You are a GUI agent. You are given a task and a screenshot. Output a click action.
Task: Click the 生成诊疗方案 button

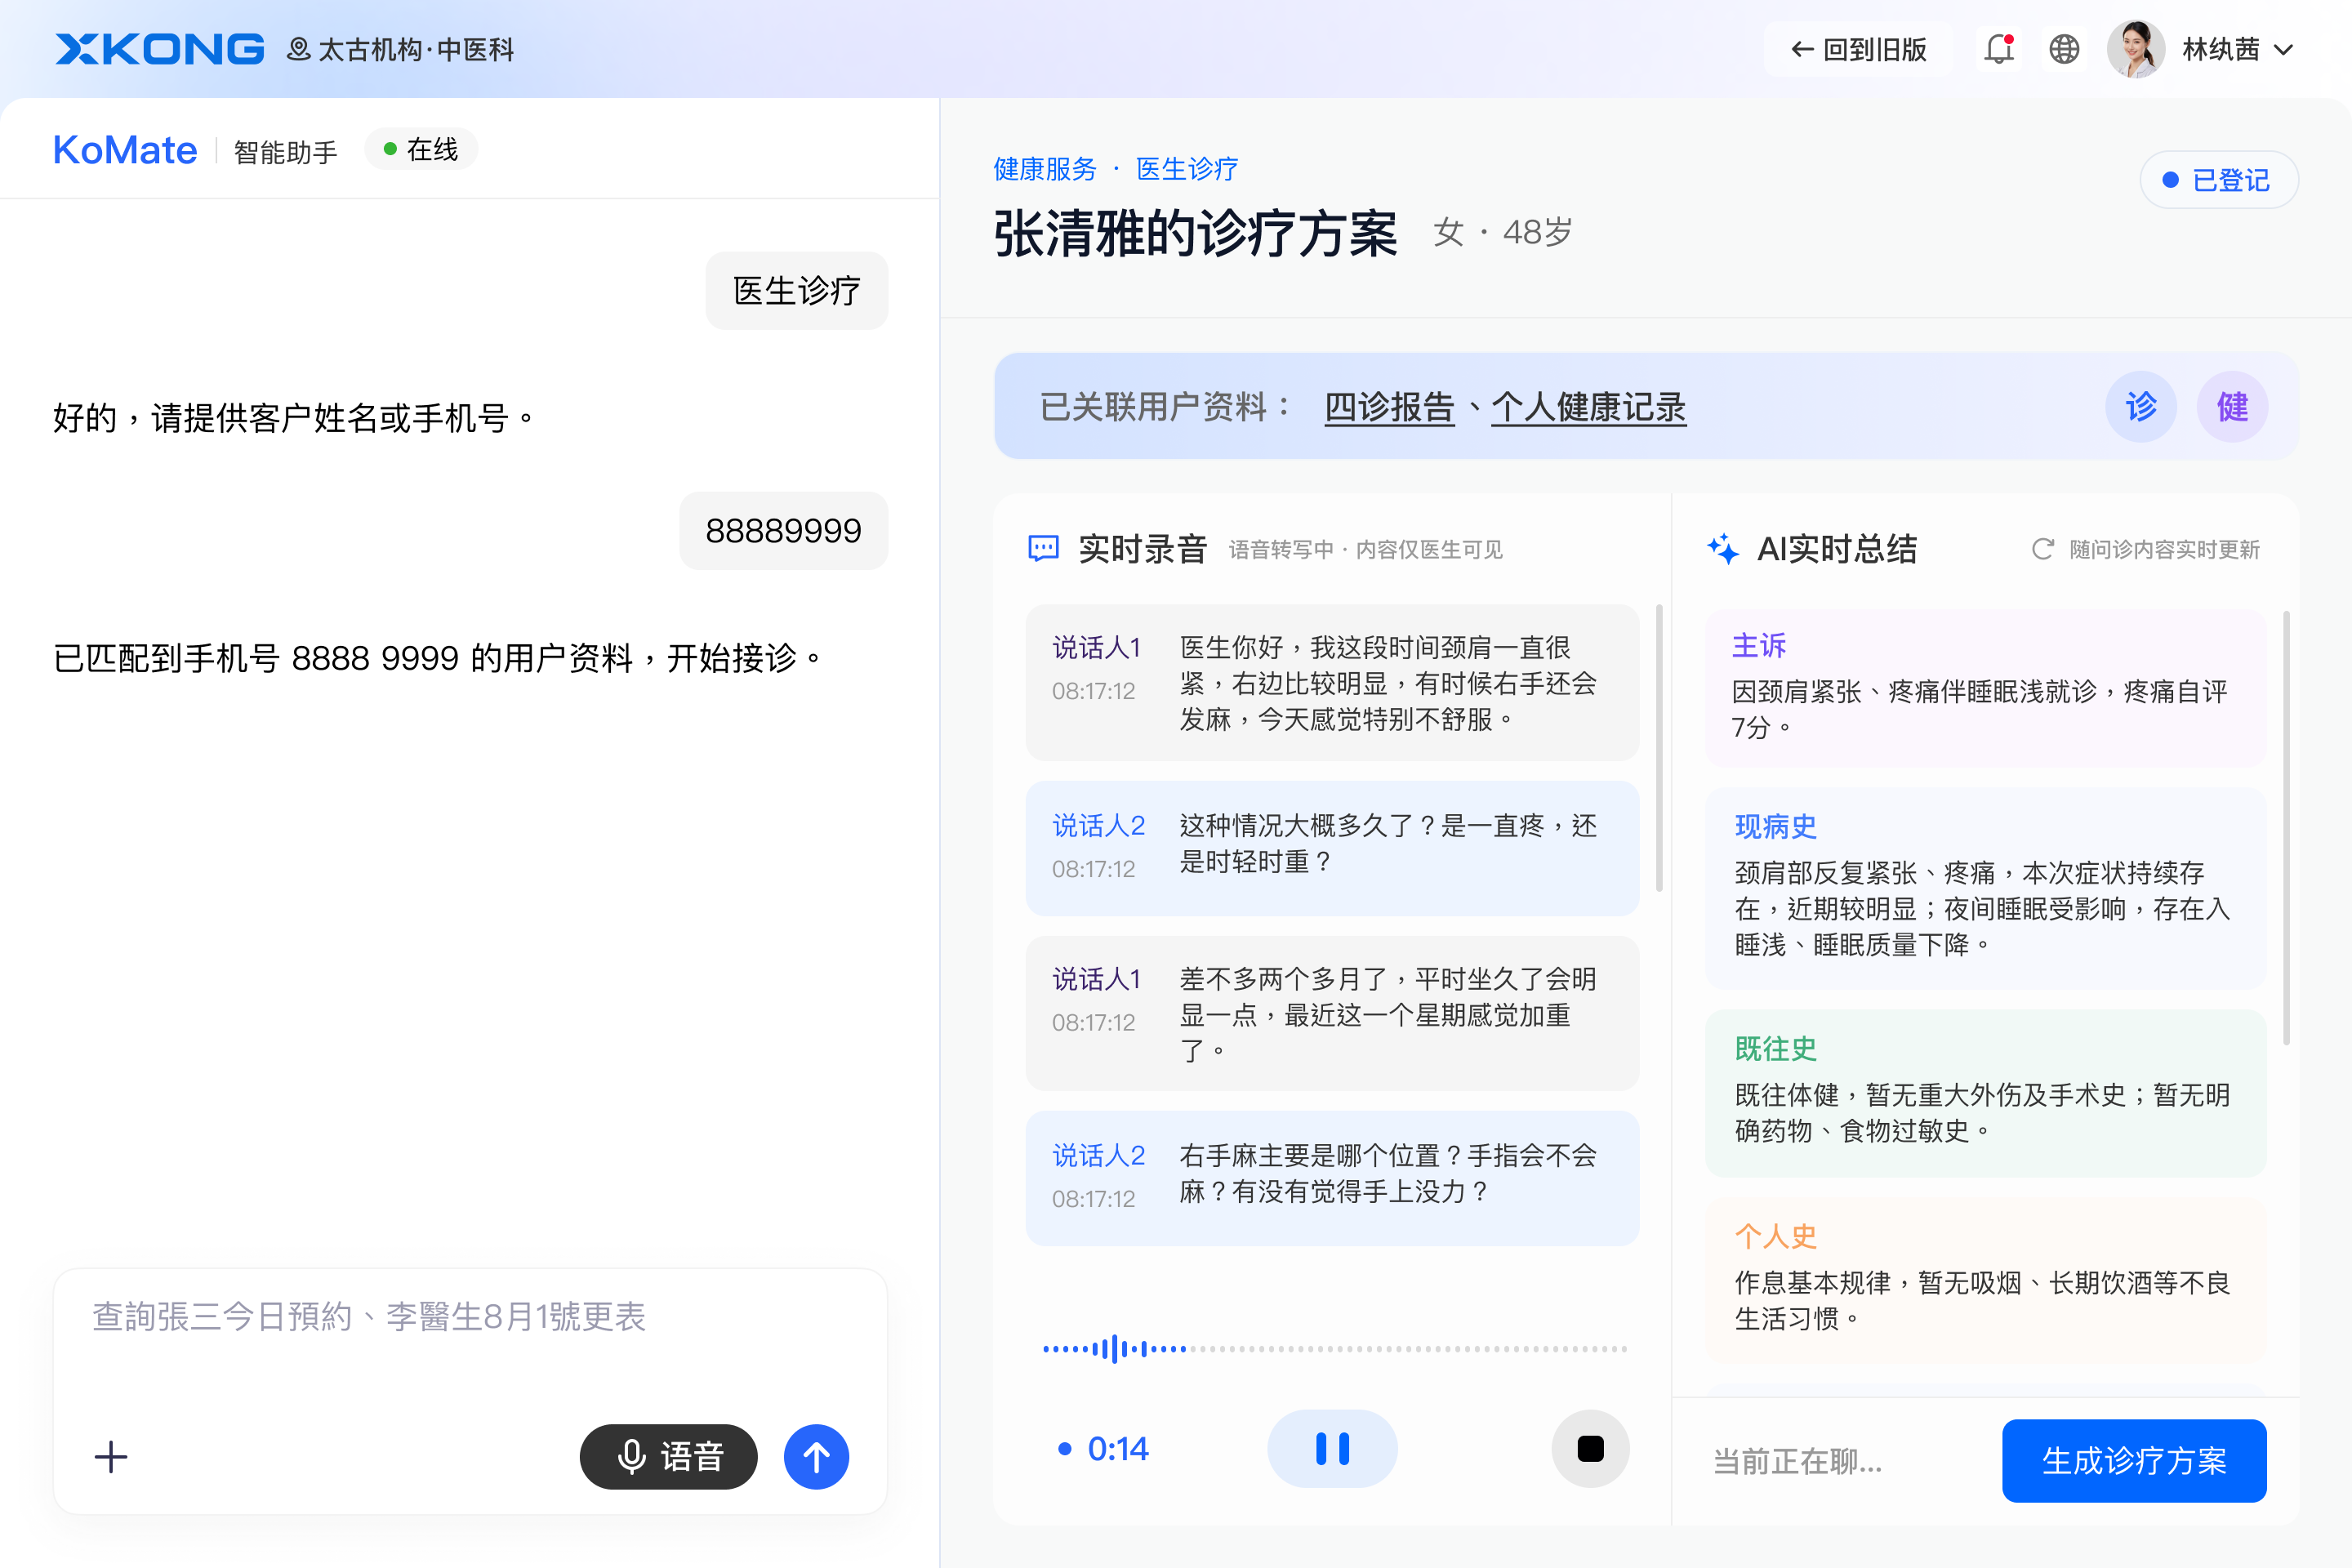tap(2134, 1461)
